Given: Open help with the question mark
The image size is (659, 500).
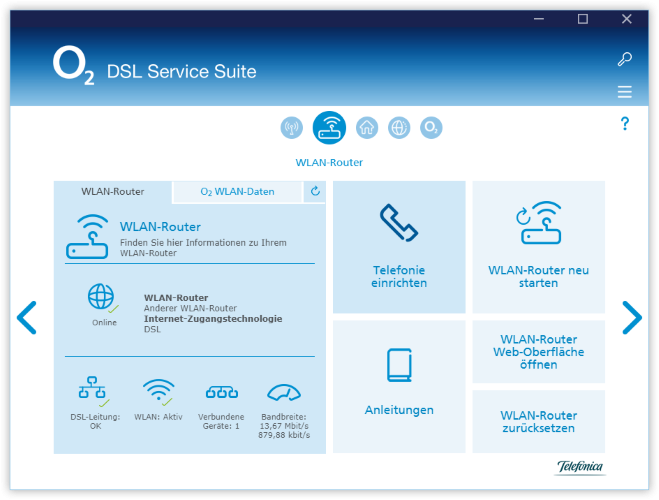Looking at the screenshot, I should [x=625, y=124].
